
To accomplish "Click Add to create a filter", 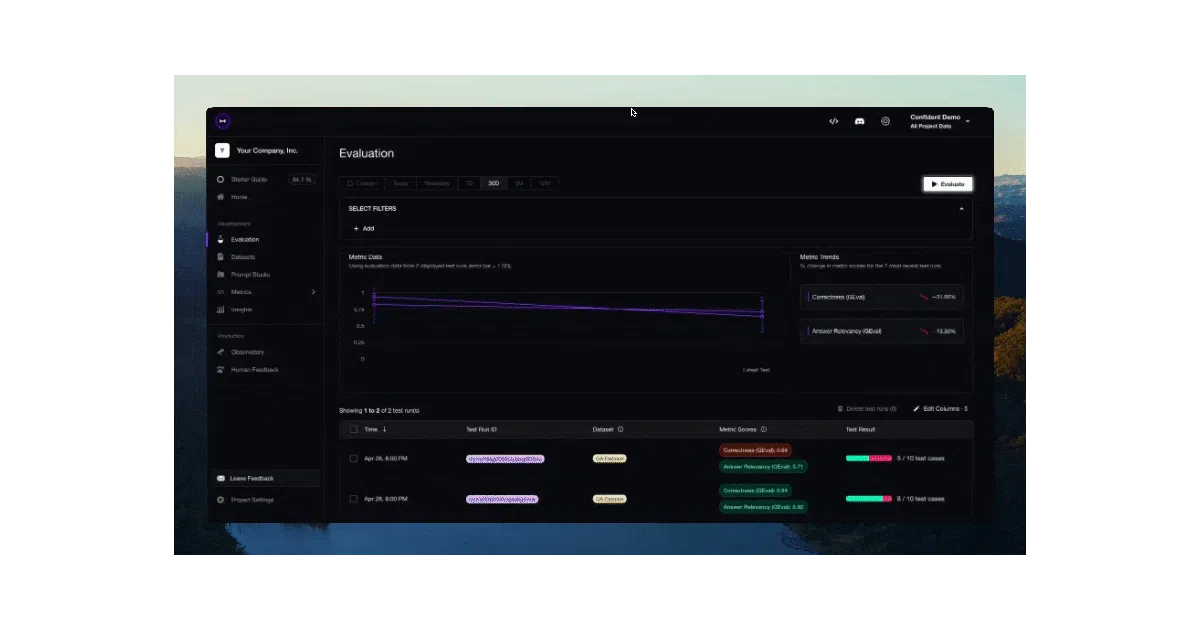I will point(363,228).
